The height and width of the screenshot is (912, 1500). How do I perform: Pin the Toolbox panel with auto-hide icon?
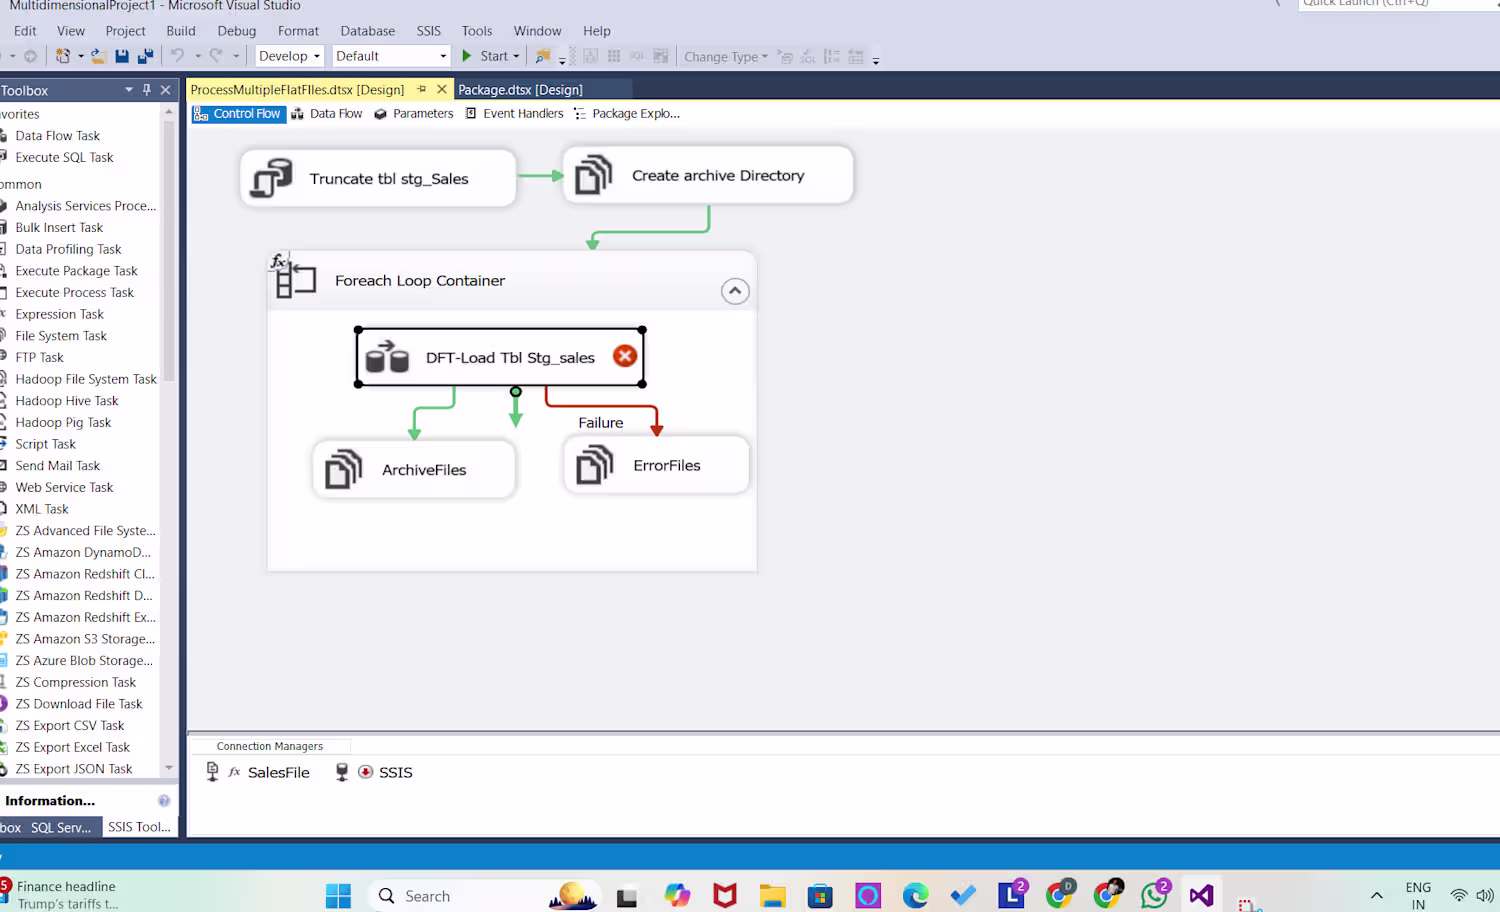pyautogui.click(x=147, y=90)
